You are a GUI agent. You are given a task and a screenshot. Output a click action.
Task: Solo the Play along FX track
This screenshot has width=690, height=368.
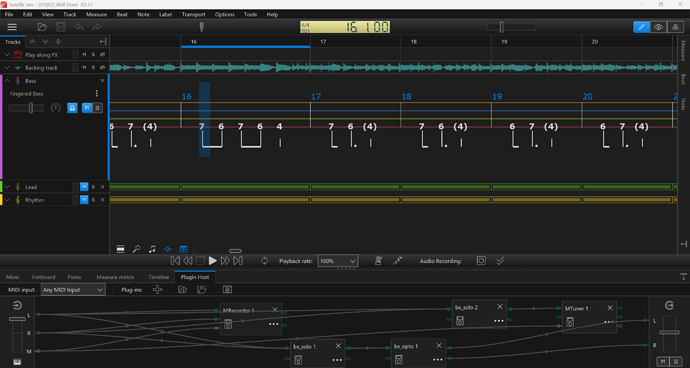point(93,55)
